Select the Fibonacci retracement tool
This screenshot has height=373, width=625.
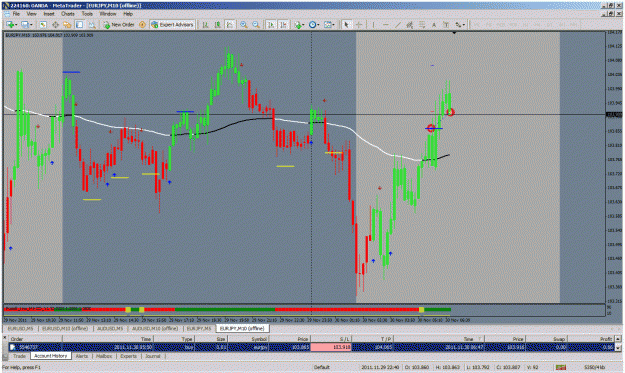click(x=422, y=25)
